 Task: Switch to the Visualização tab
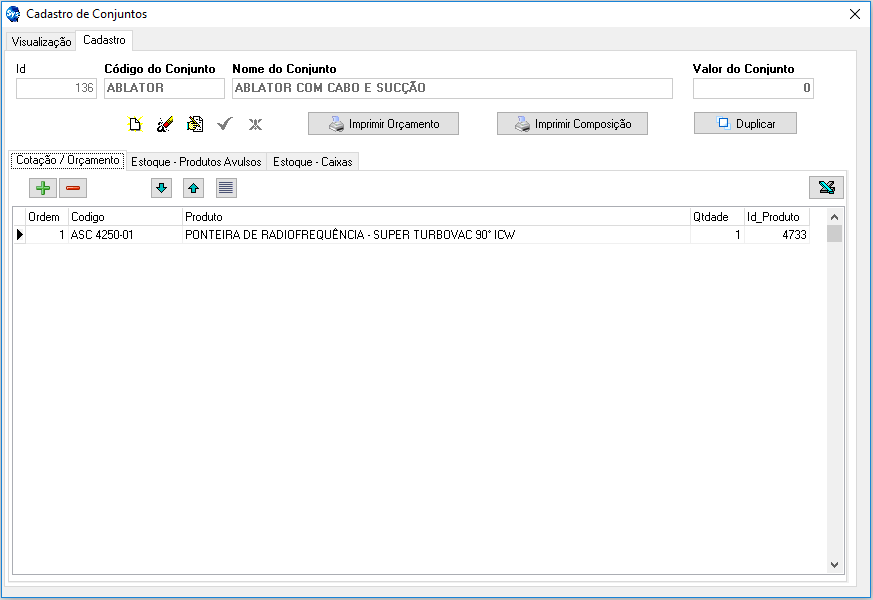[x=41, y=42]
